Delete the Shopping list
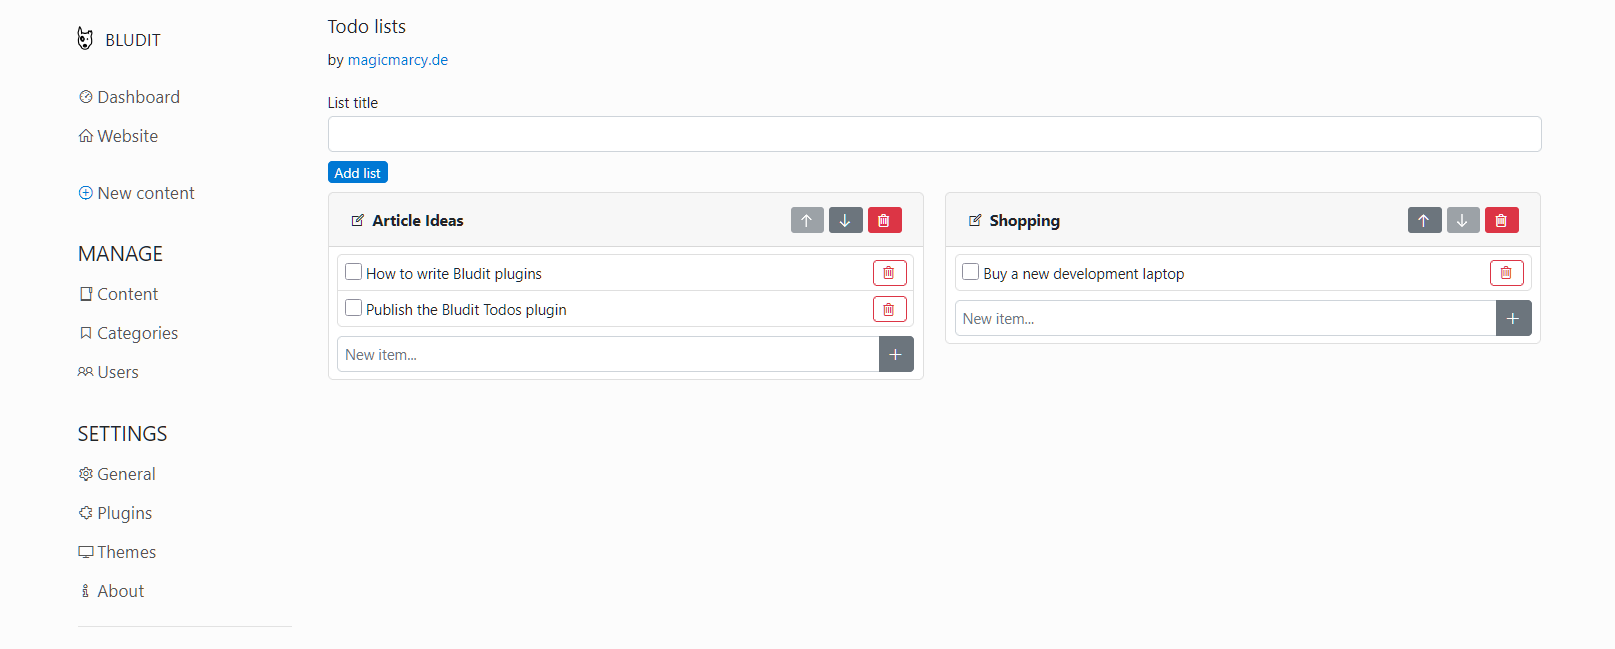This screenshot has width=1615, height=649. point(1501,220)
